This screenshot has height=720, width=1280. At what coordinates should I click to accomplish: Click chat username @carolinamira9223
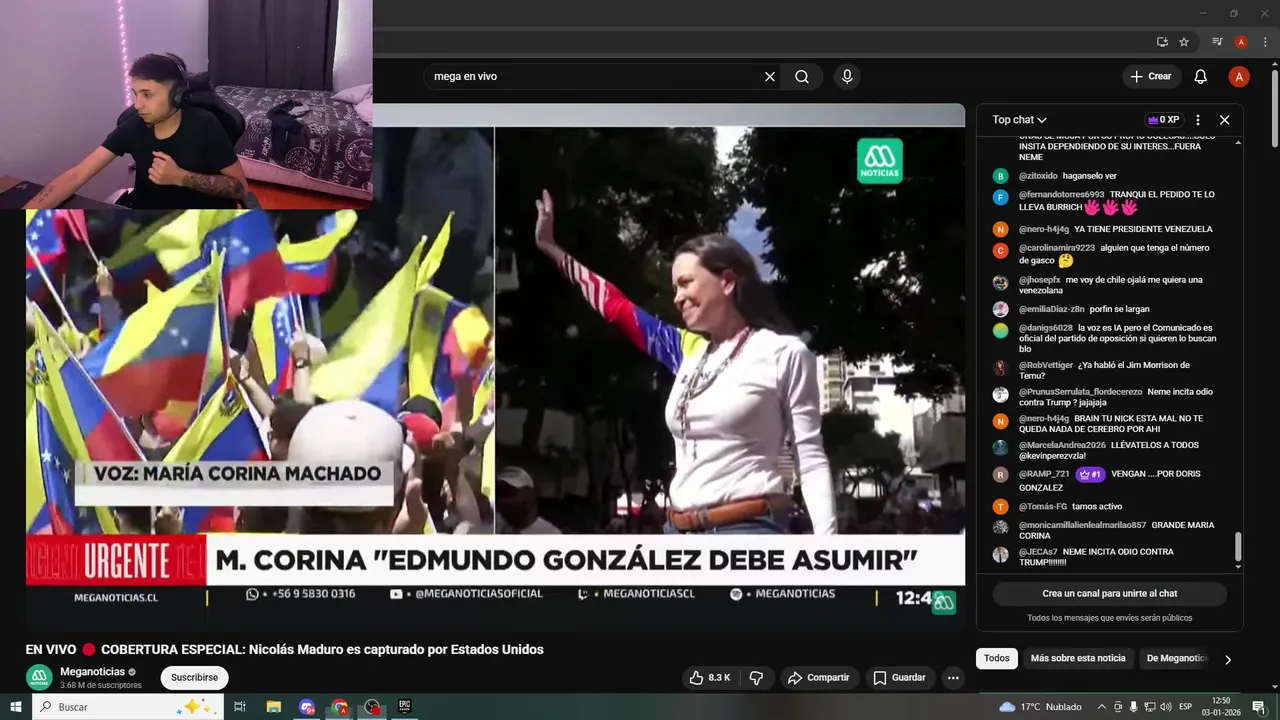pyautogui.click(x=1057, y=248)
